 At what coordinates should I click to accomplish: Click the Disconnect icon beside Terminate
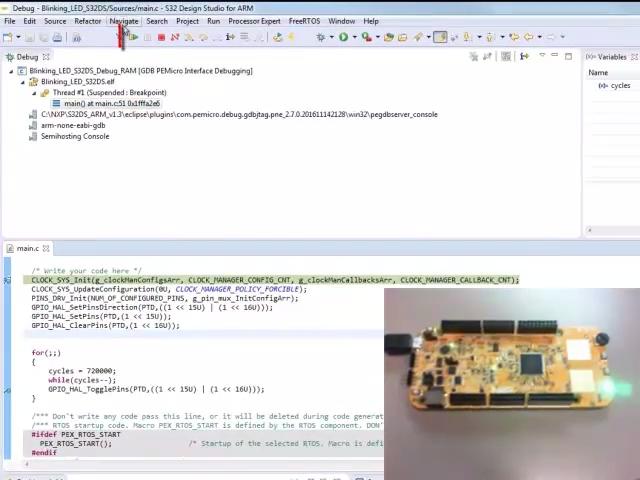pos(174,38)
